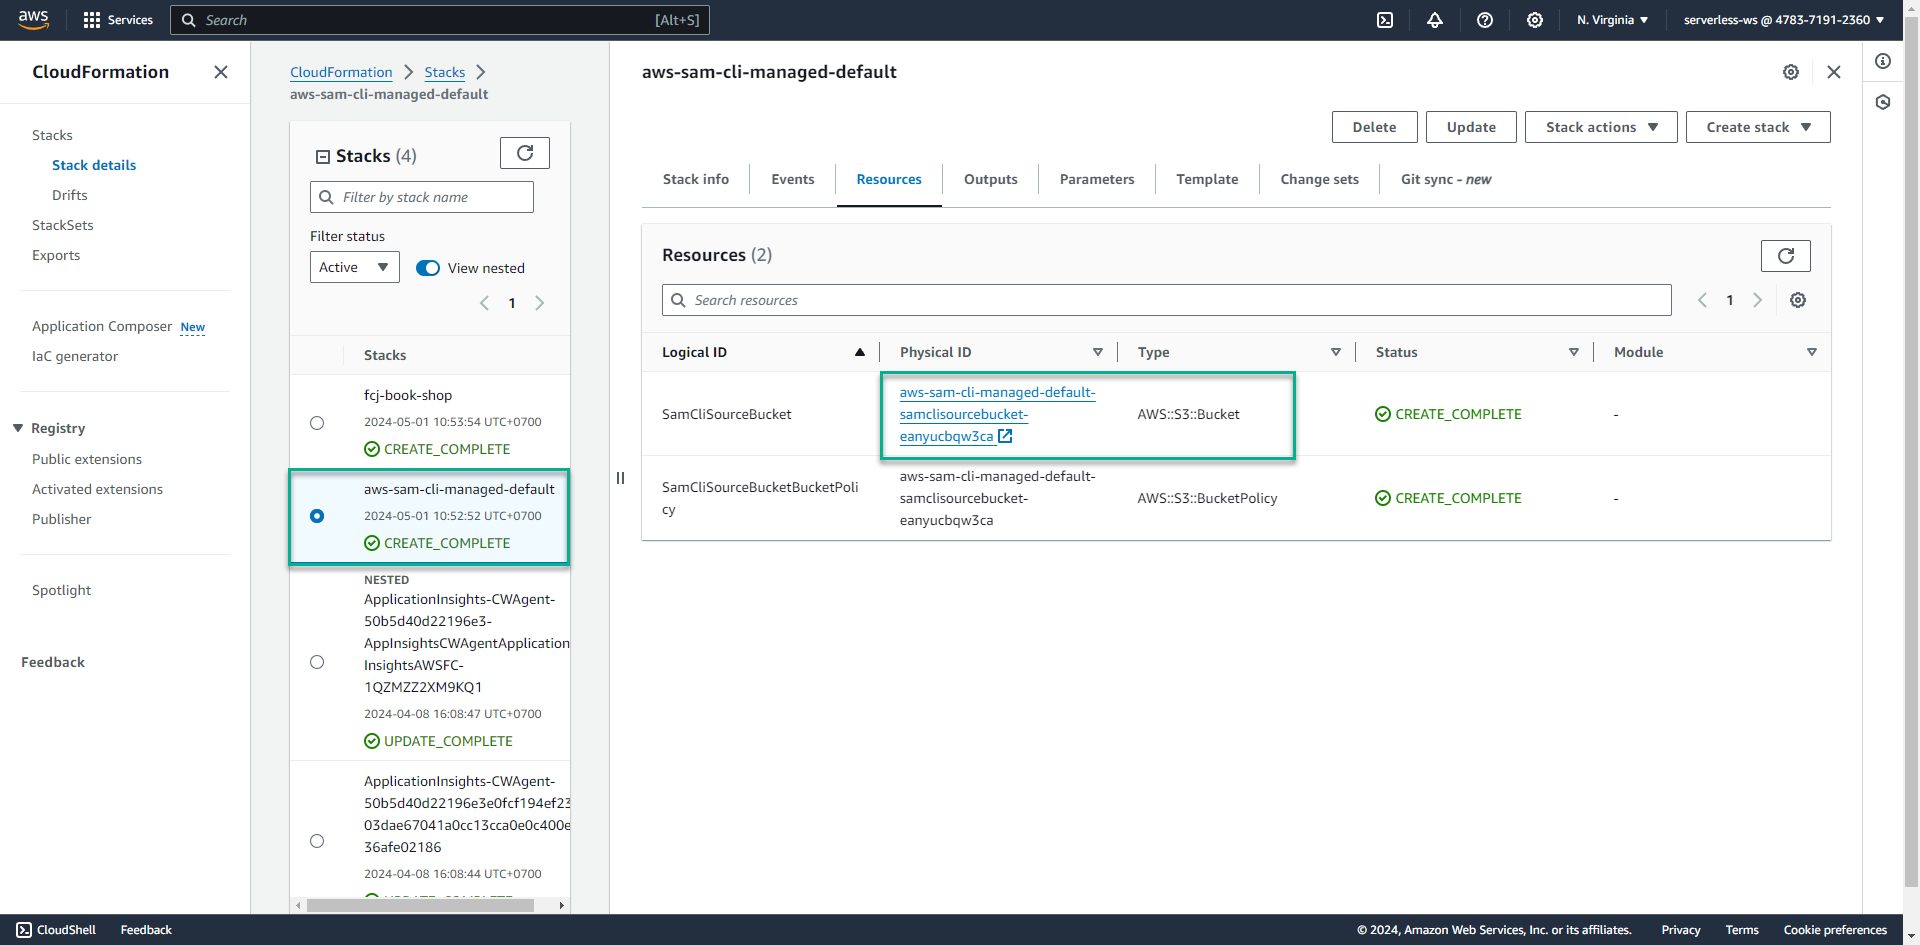Viewport: 1920px width, 945px height.
Task: Close the stack details split panel
Action: click(x=1834, y=72)
